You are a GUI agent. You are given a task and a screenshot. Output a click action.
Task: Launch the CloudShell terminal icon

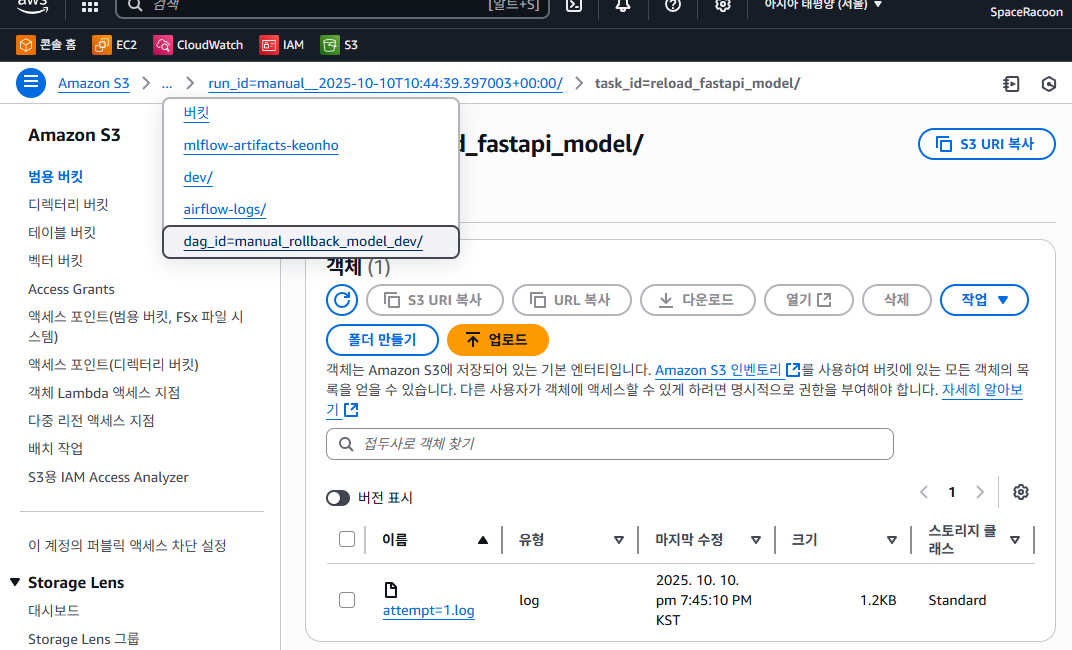click(574, 6)
